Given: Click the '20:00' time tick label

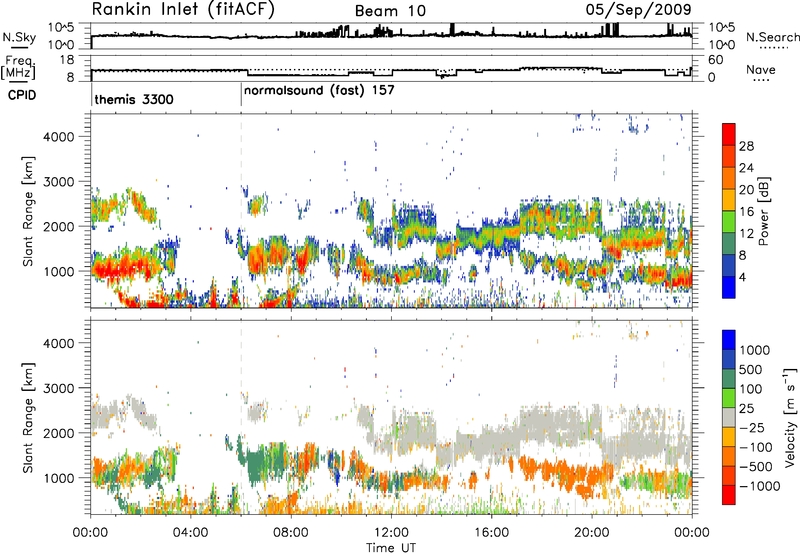Looking at the screenshot, I should 591,533.
